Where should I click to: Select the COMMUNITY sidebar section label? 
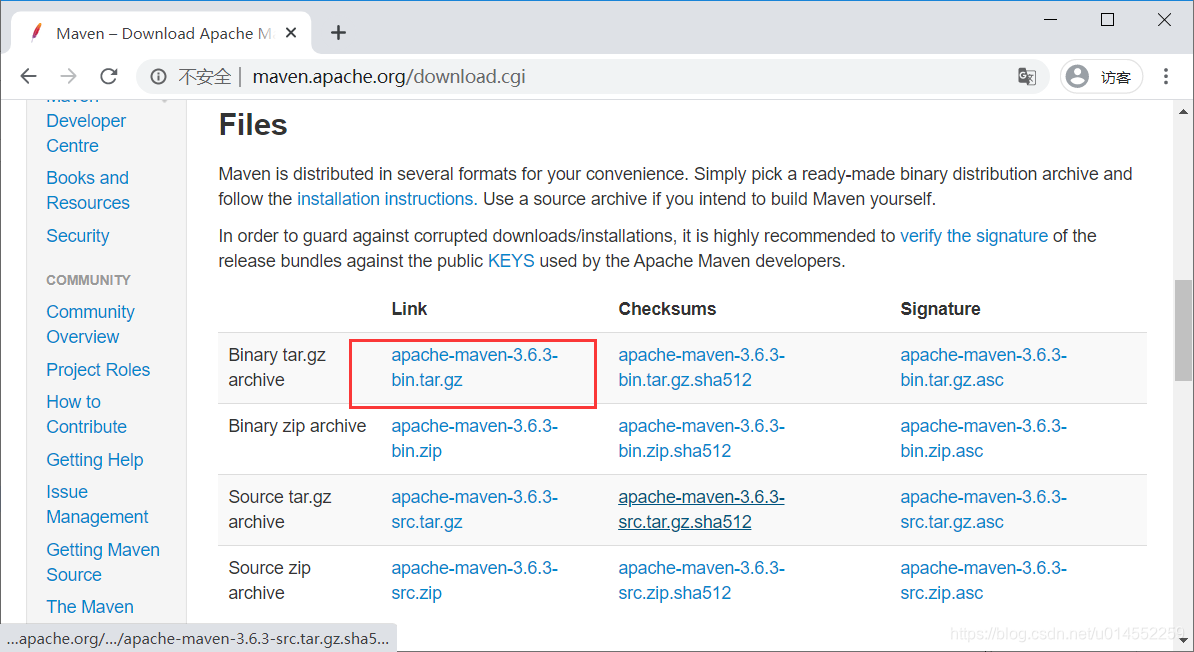pyautogui.click(x=88, y=280)
